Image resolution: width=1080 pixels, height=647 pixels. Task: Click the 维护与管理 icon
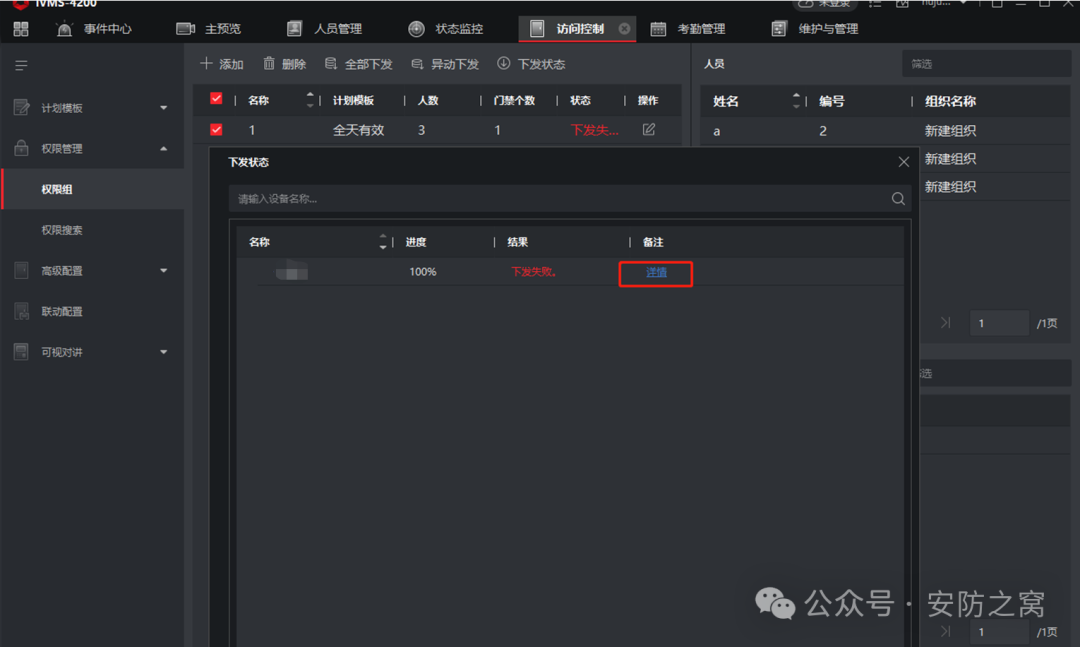[x=779, y=29]
